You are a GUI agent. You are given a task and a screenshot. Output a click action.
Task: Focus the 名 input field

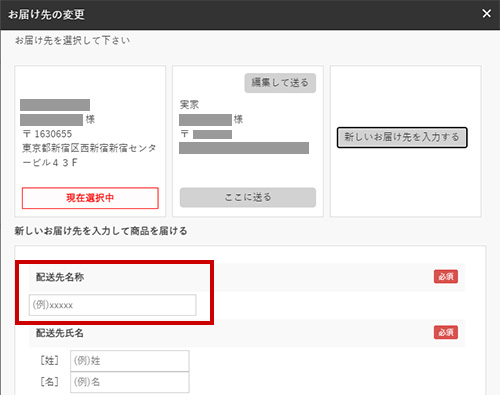(130, 382)
